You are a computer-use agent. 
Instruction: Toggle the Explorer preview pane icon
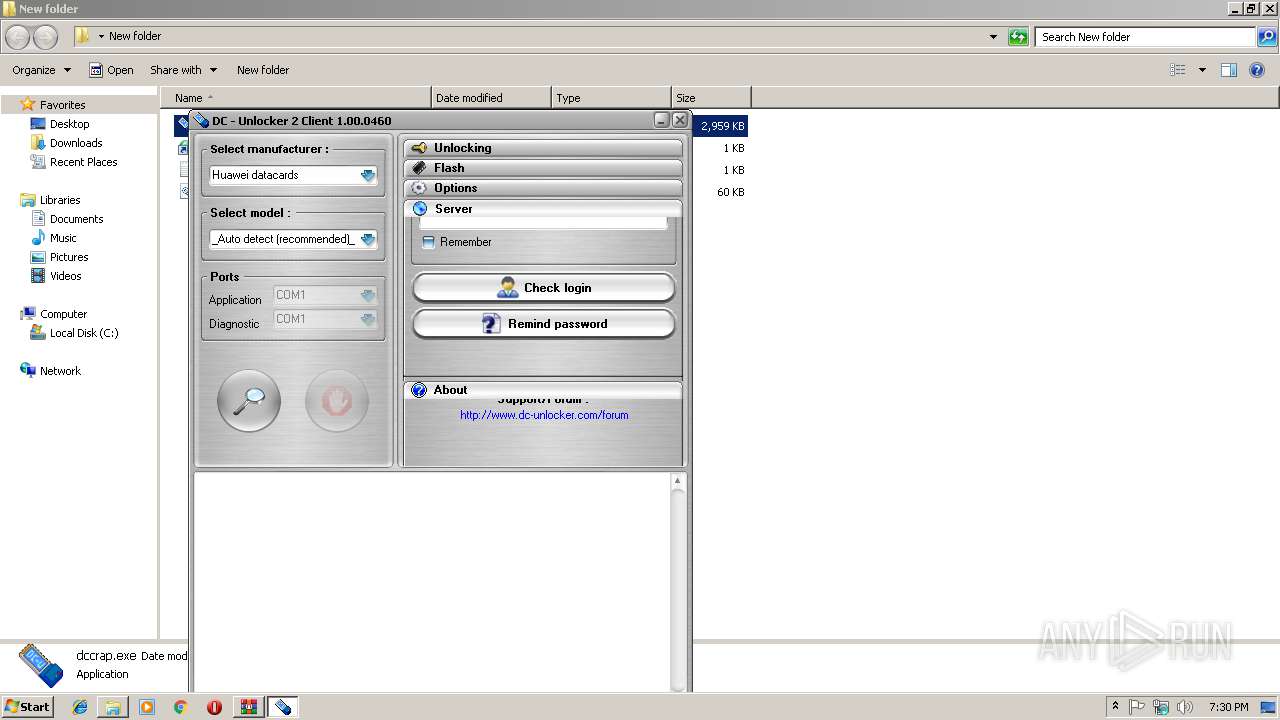(x=1229, y=70)
